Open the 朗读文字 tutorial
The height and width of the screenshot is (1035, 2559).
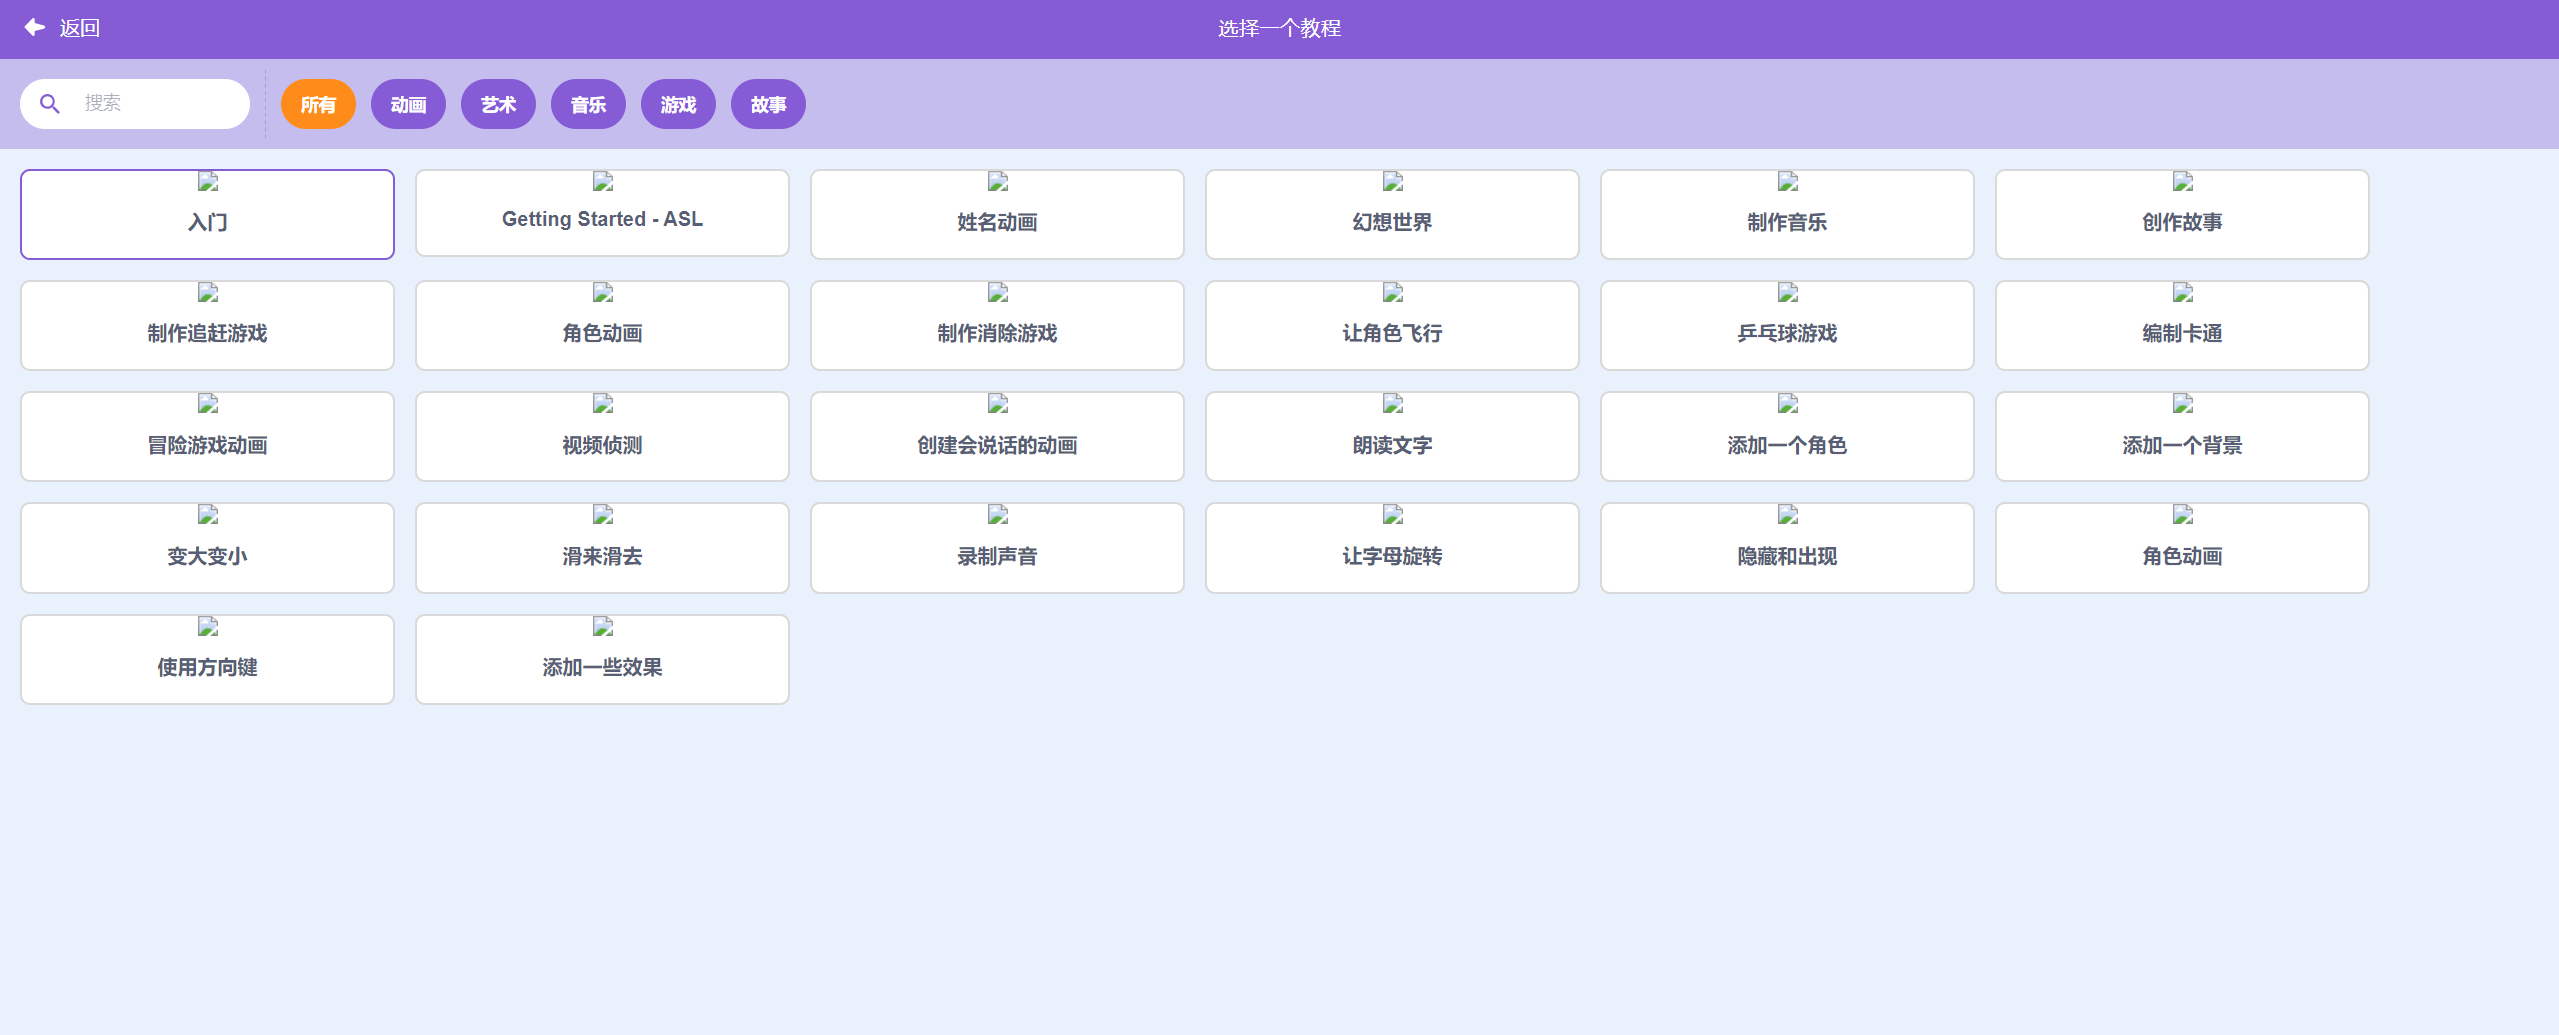pos(1391,436)
